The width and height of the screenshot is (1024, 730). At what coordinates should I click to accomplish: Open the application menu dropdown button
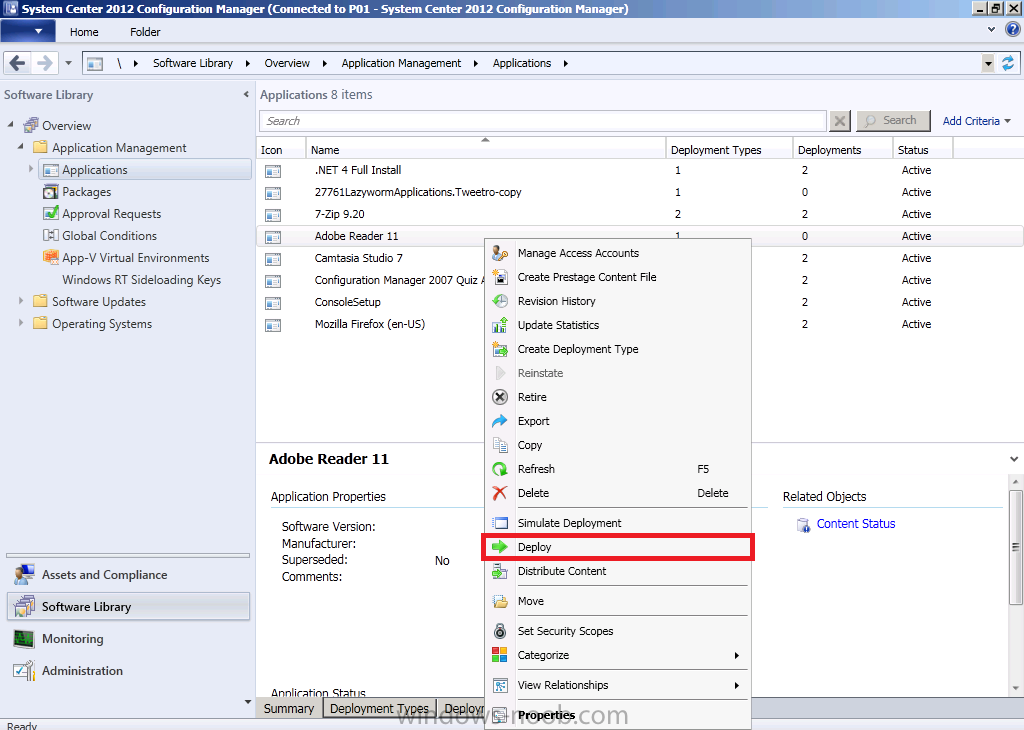28,31
